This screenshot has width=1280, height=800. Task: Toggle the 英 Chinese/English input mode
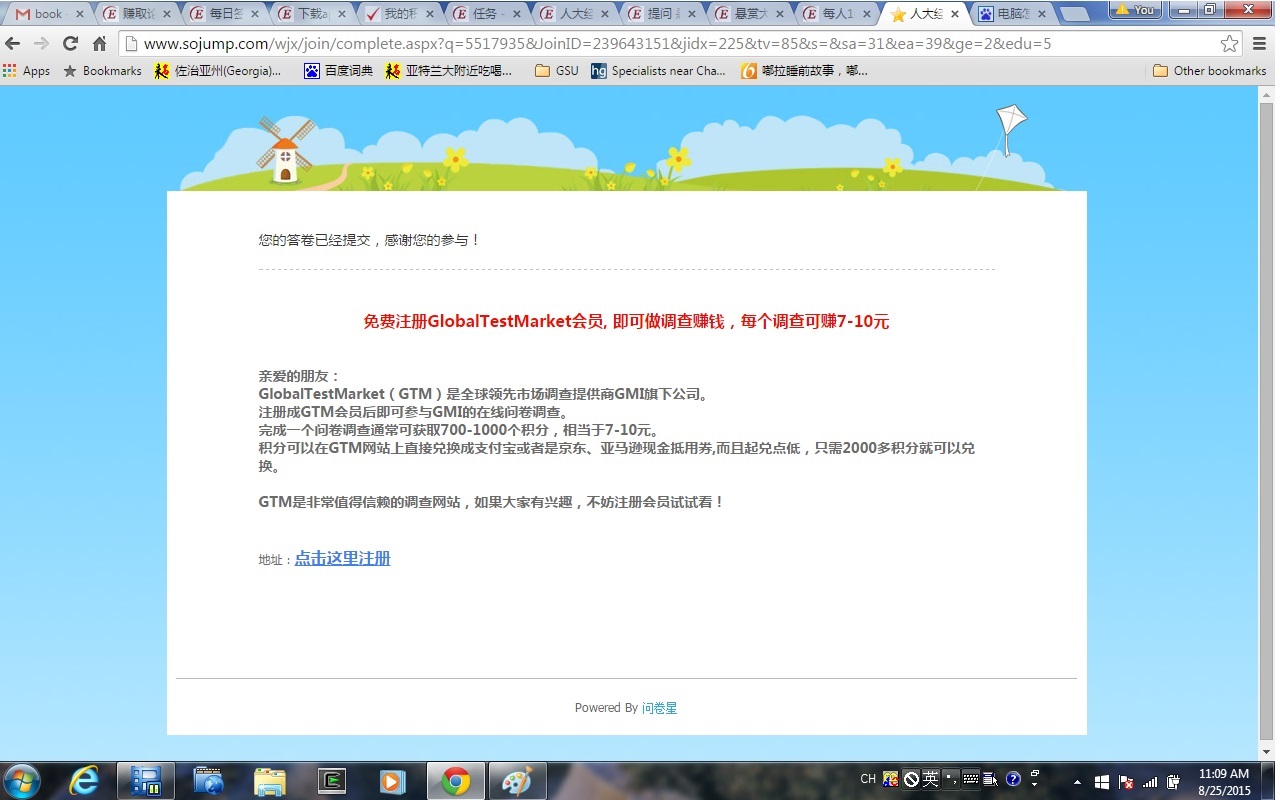930,779
